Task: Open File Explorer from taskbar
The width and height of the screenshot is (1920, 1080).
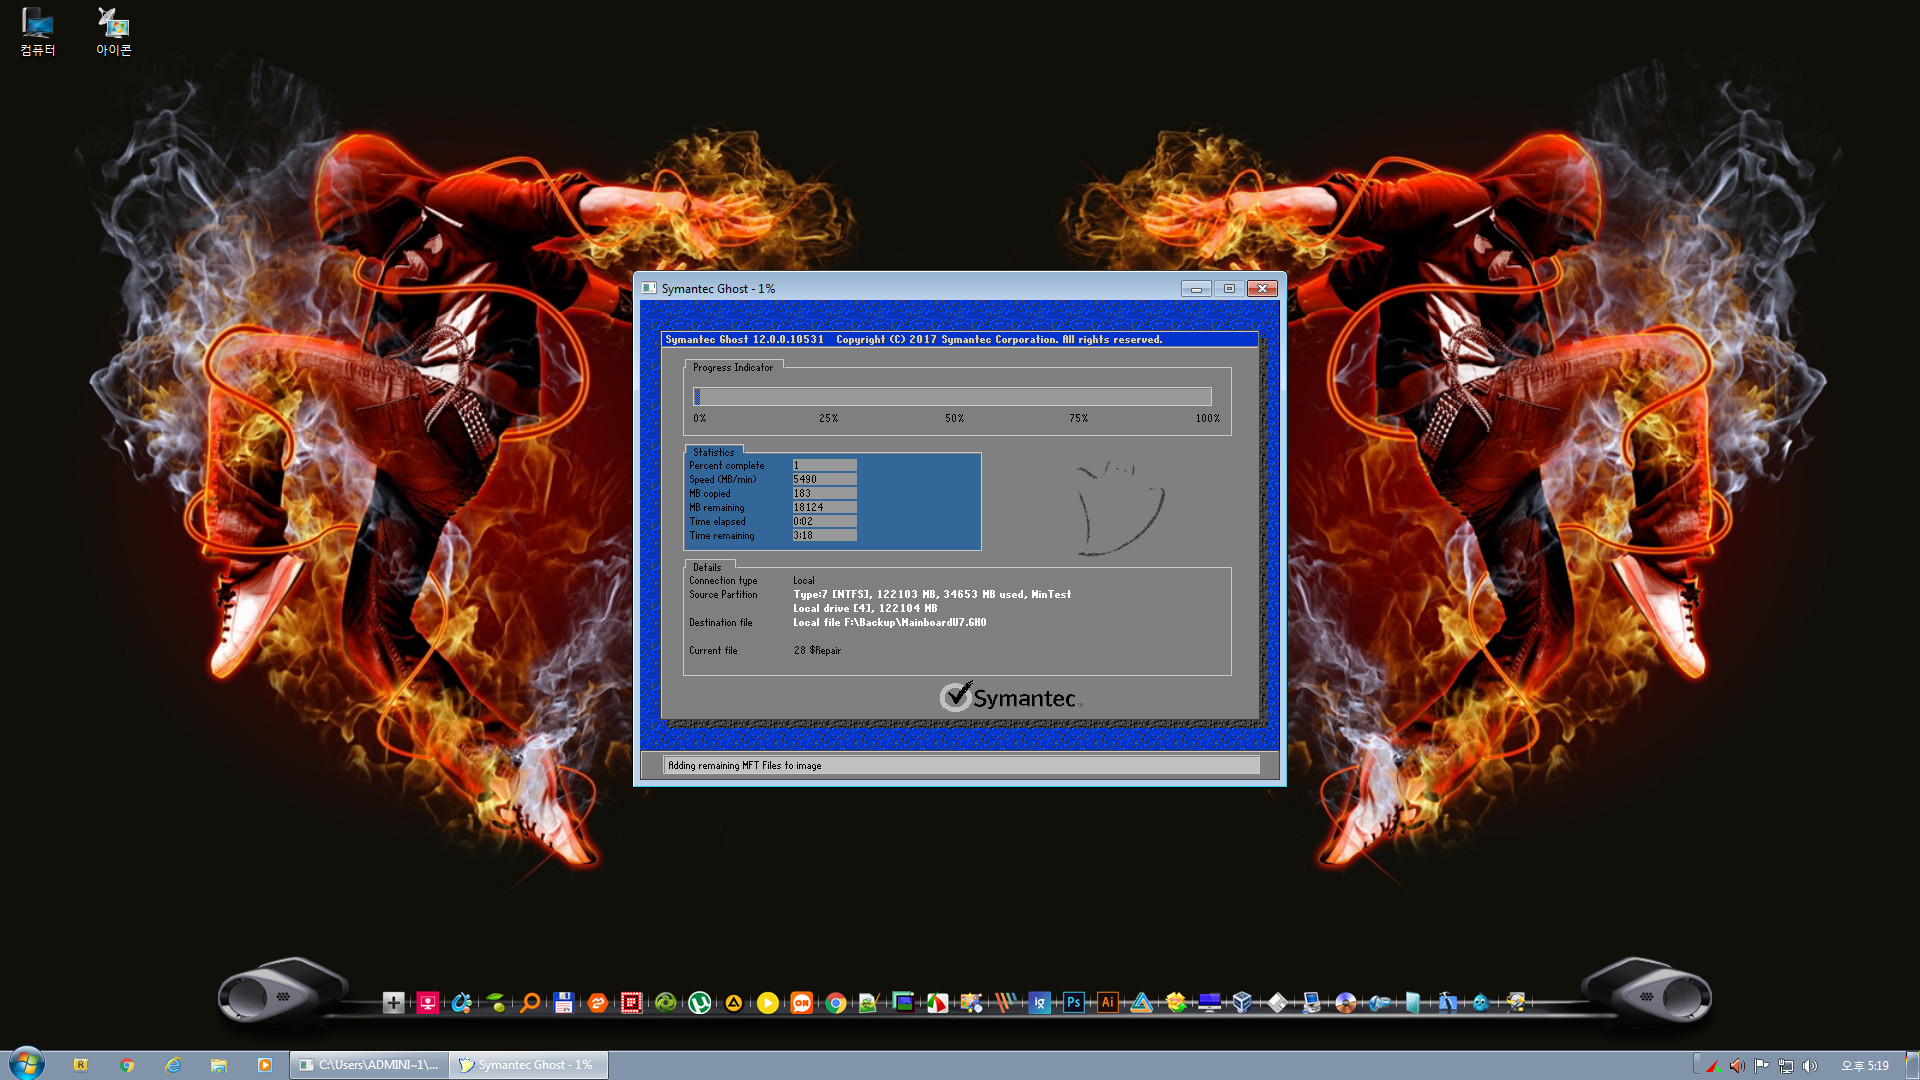Action: point(219,1065)
